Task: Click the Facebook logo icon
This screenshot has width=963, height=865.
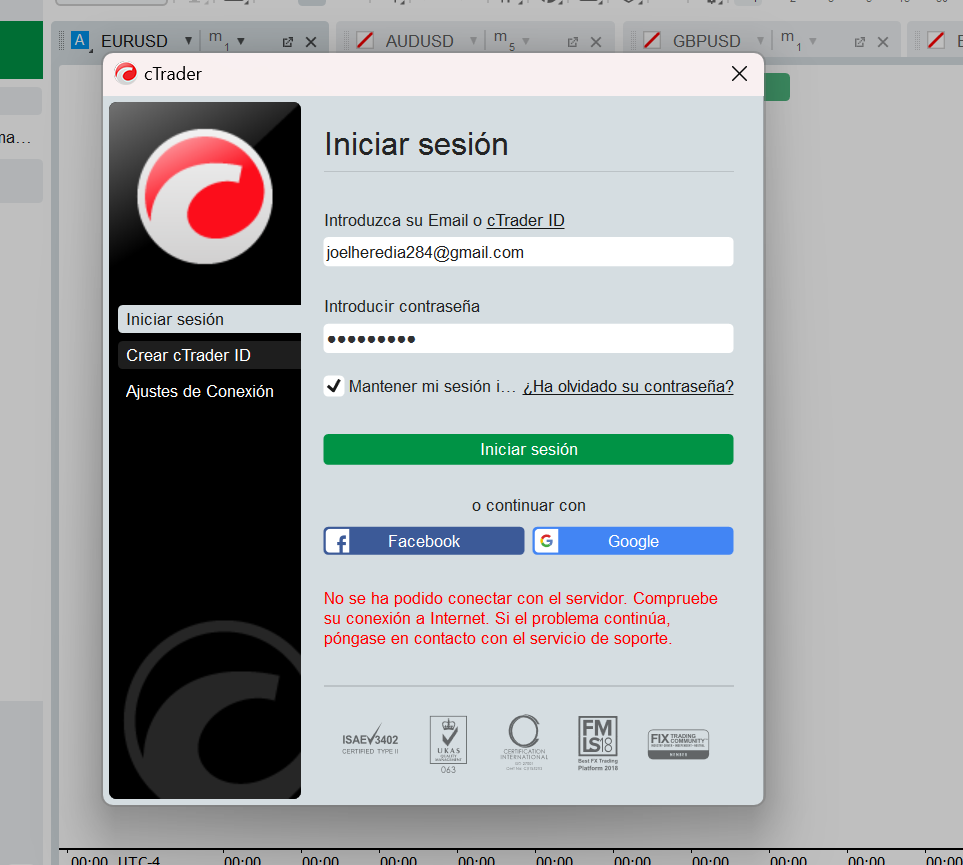Action: [337, 541]
